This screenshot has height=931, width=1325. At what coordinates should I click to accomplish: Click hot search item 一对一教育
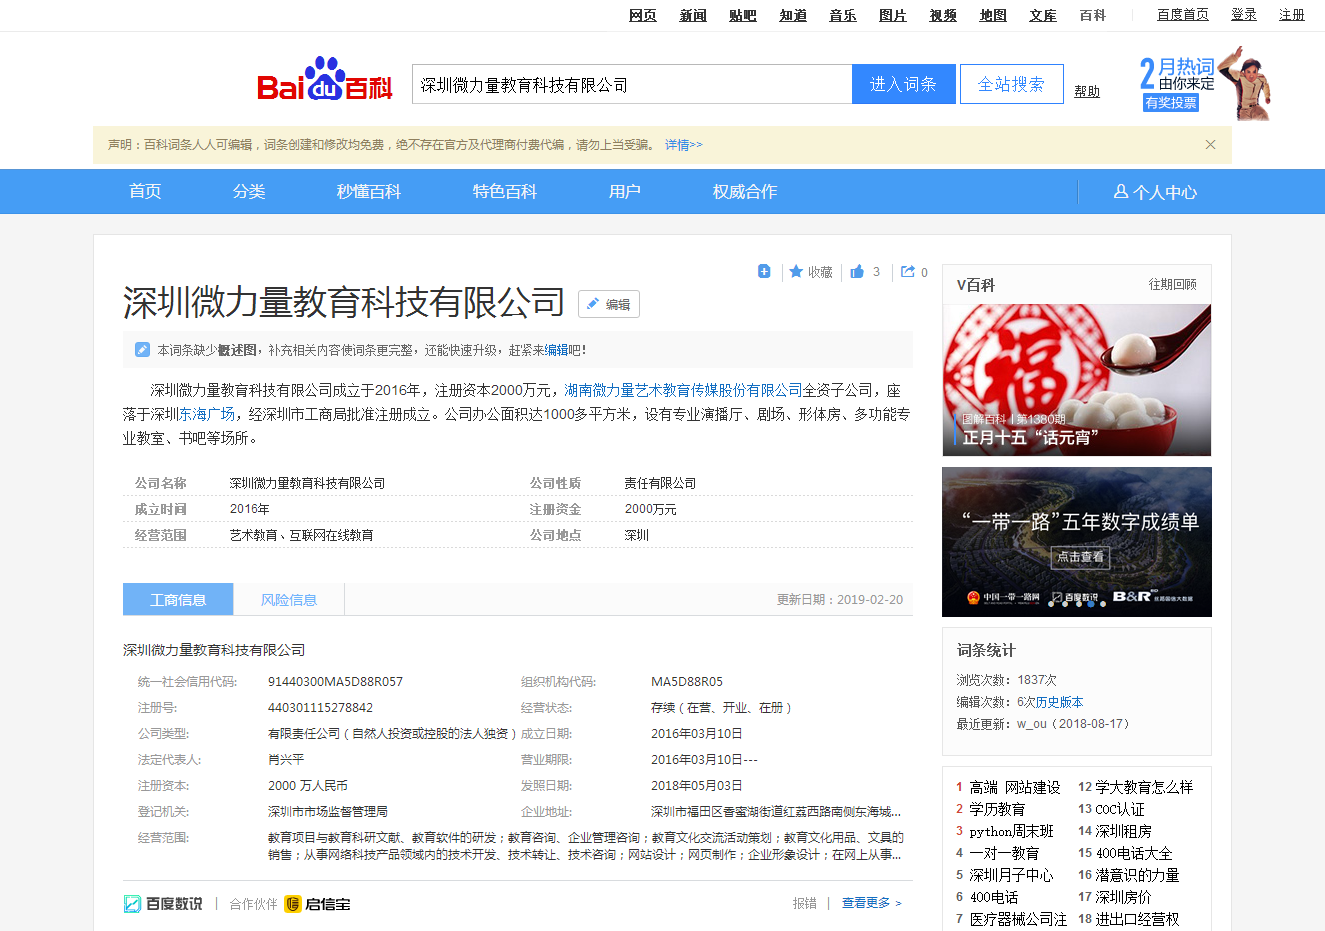[x=1004, y=853]
